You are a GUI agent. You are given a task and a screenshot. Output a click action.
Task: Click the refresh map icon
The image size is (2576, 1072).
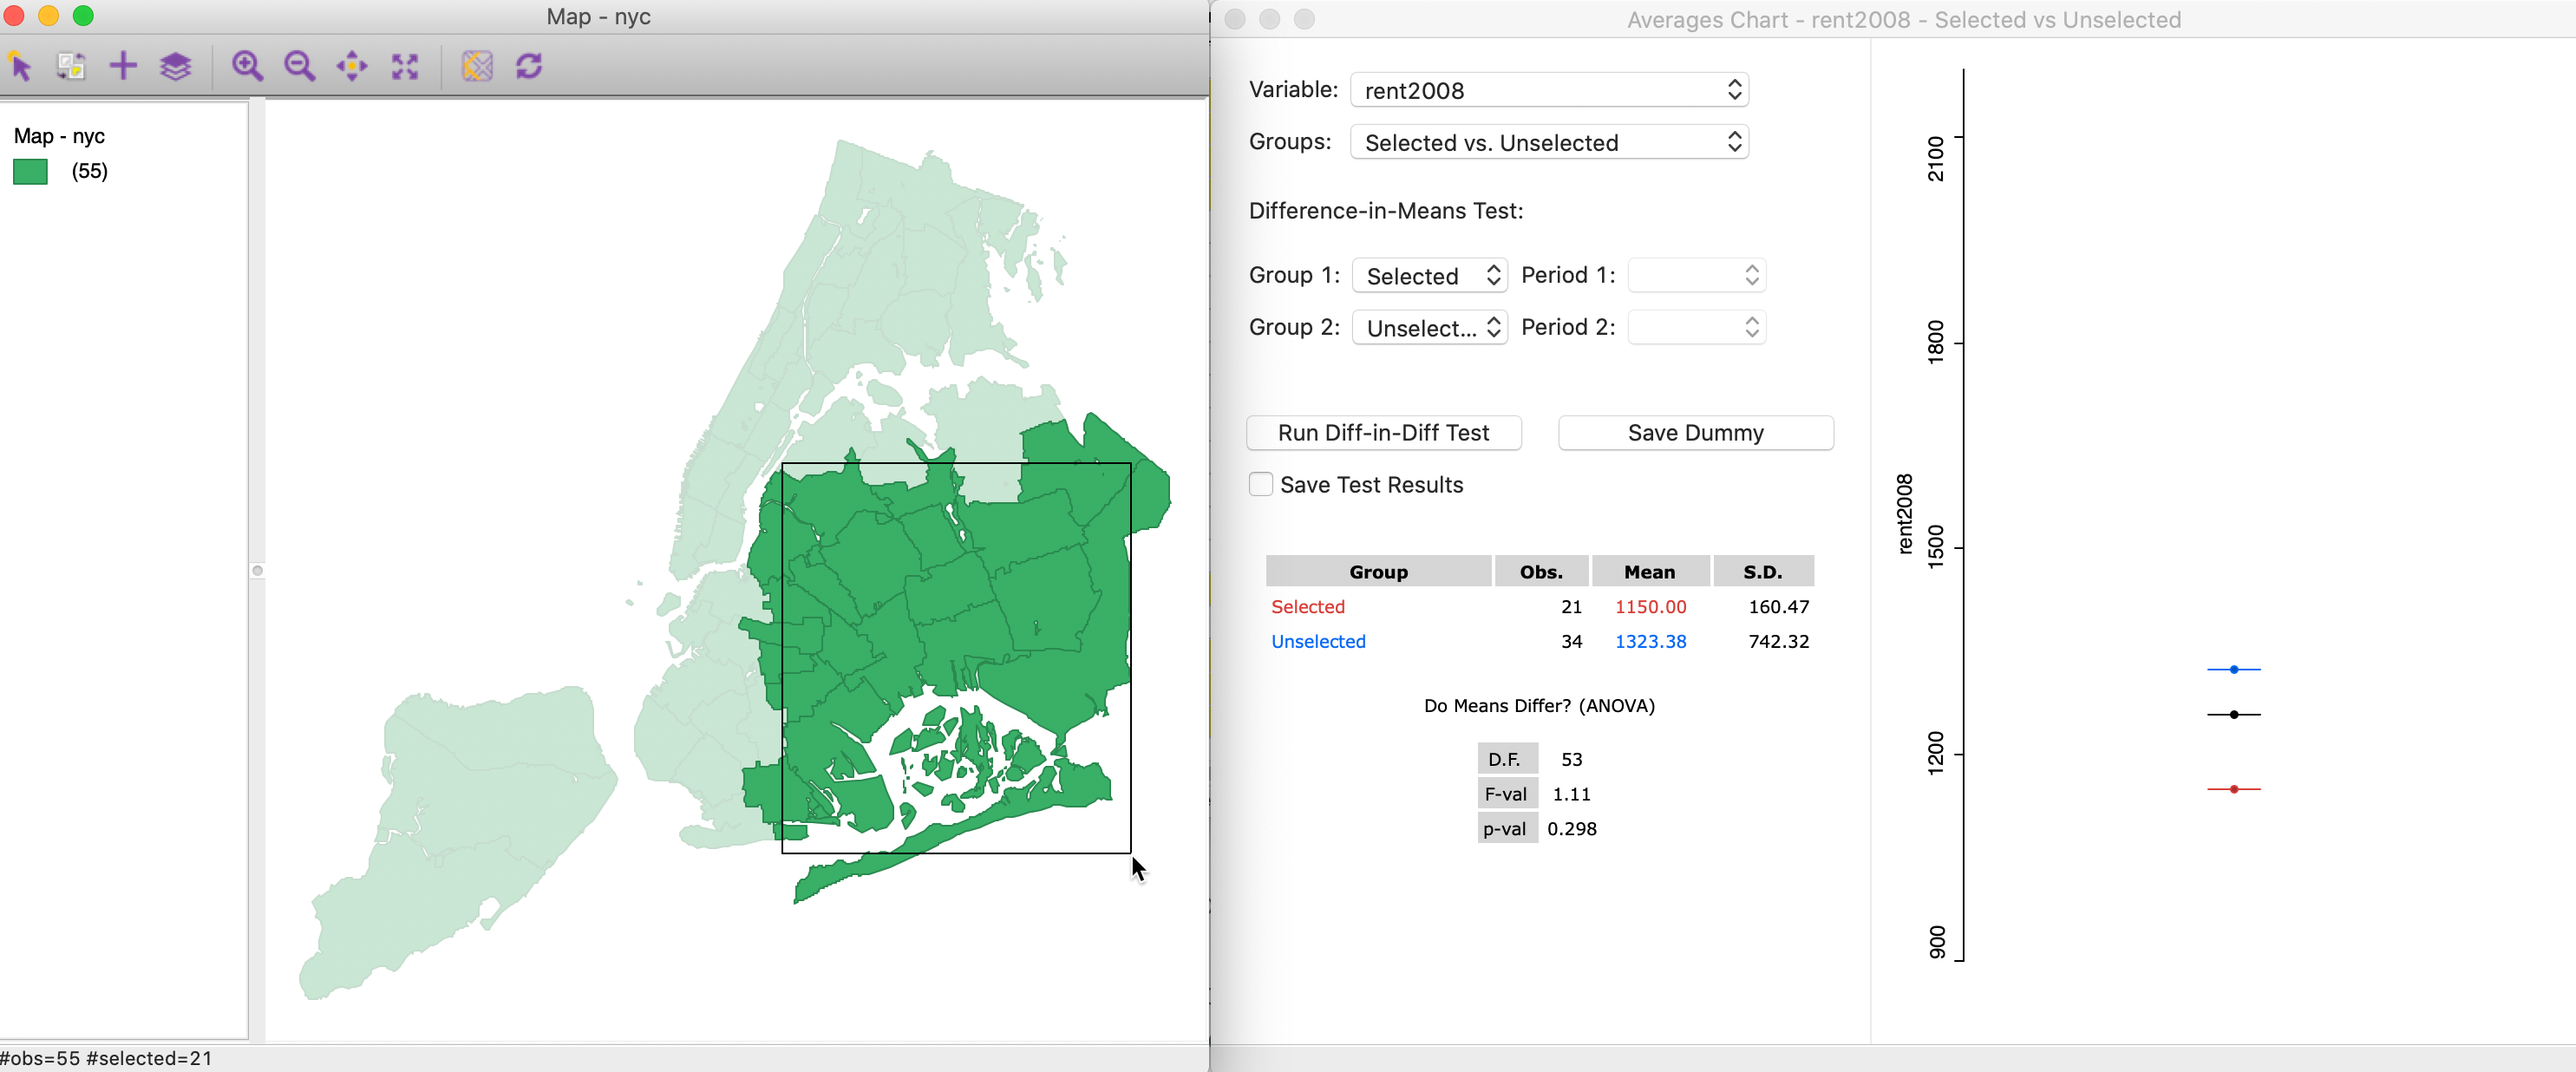point(529,66)
